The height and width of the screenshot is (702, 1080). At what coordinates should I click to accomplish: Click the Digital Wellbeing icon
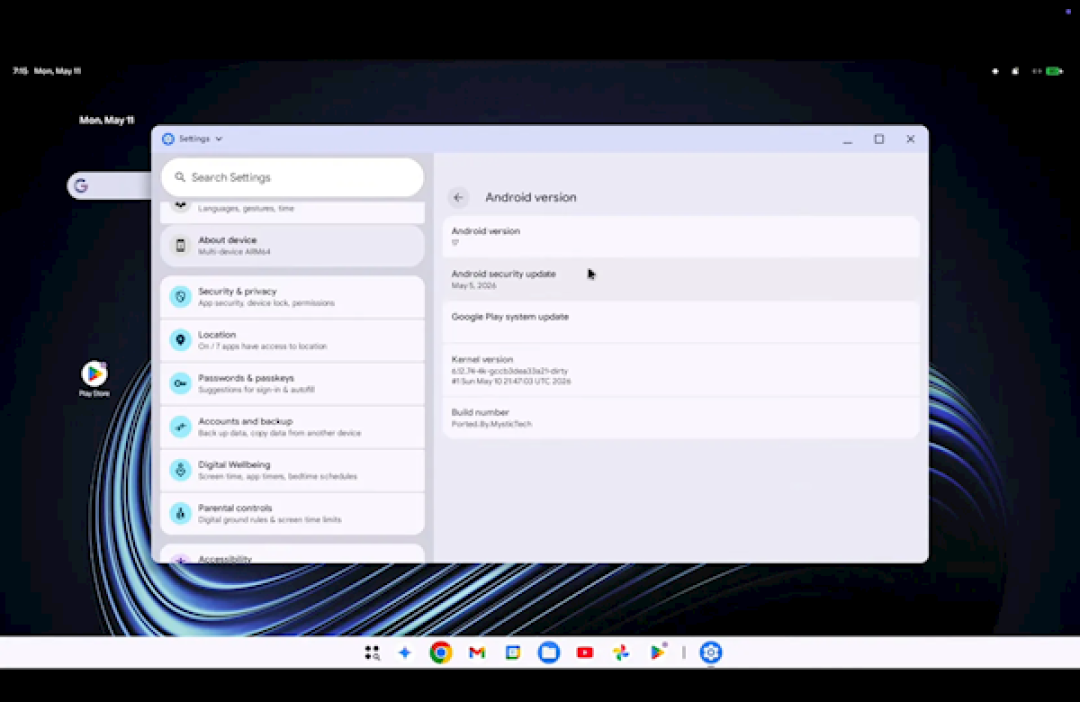[x=180, y=471]
